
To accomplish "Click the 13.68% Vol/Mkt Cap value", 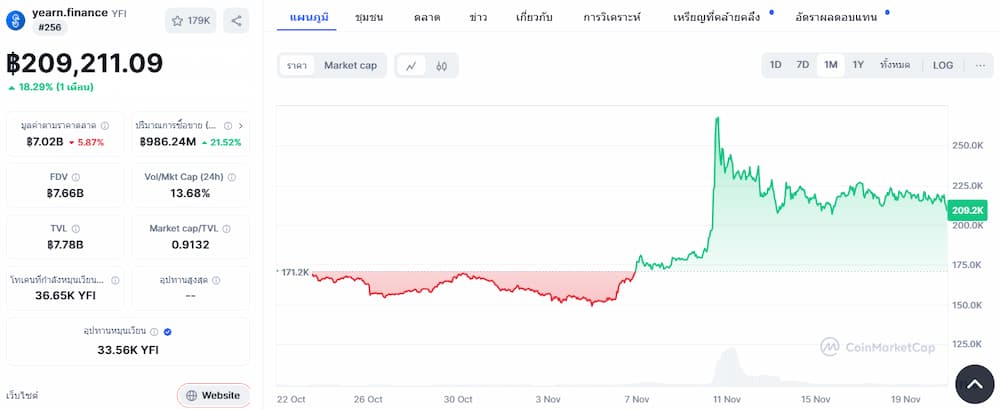I will click(190, 193).
